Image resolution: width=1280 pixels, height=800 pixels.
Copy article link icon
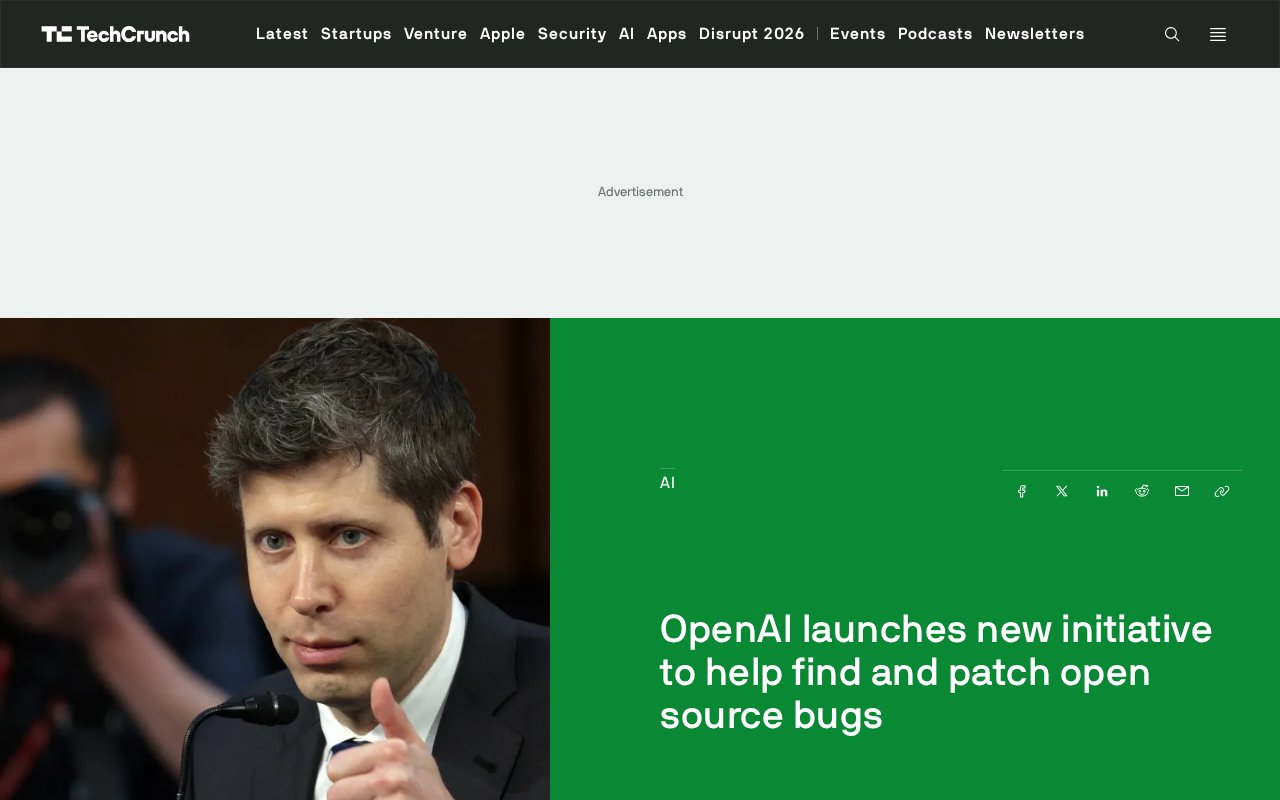[x=1222, y=491]
